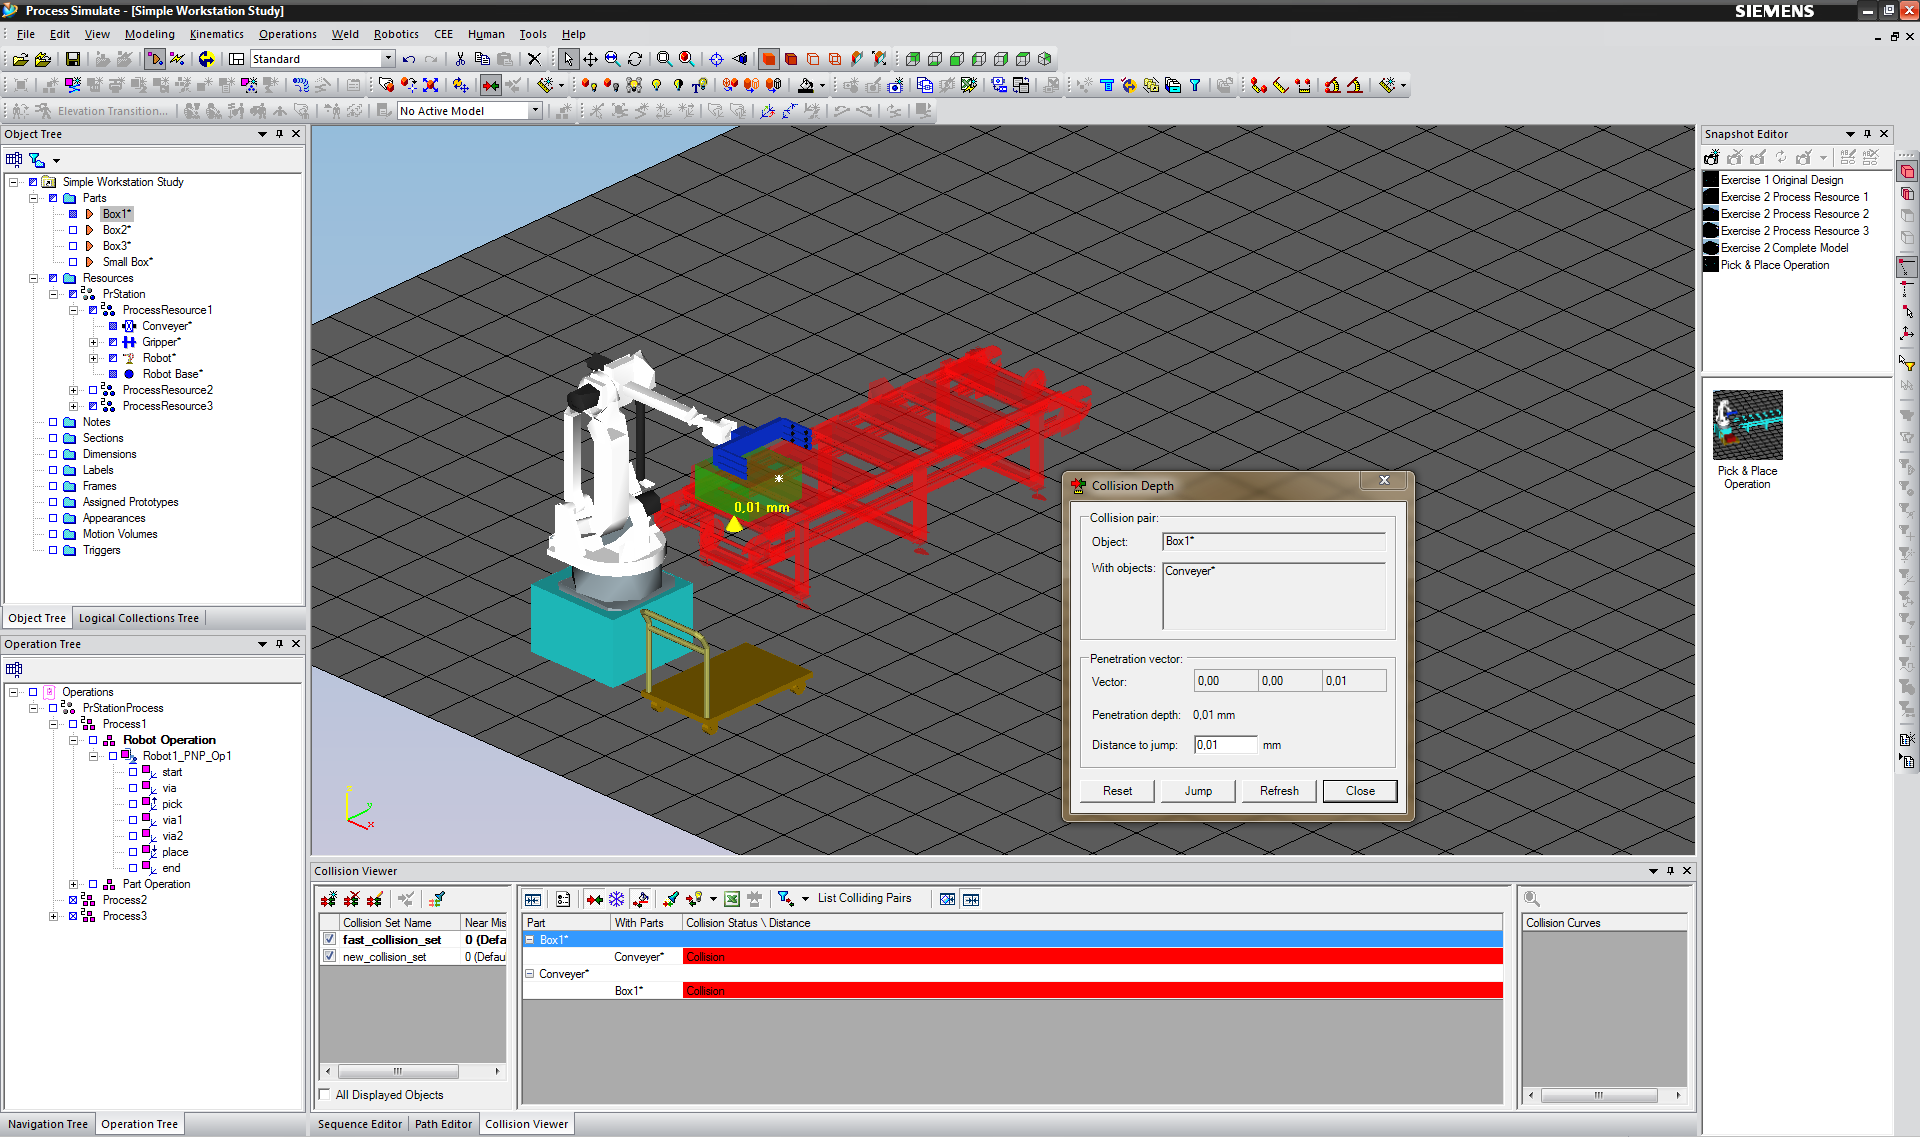Click the Remove Collision Set icon
Image resolution: width=1920 pixels, height=1137 pixels.
[x=351, y=899]
